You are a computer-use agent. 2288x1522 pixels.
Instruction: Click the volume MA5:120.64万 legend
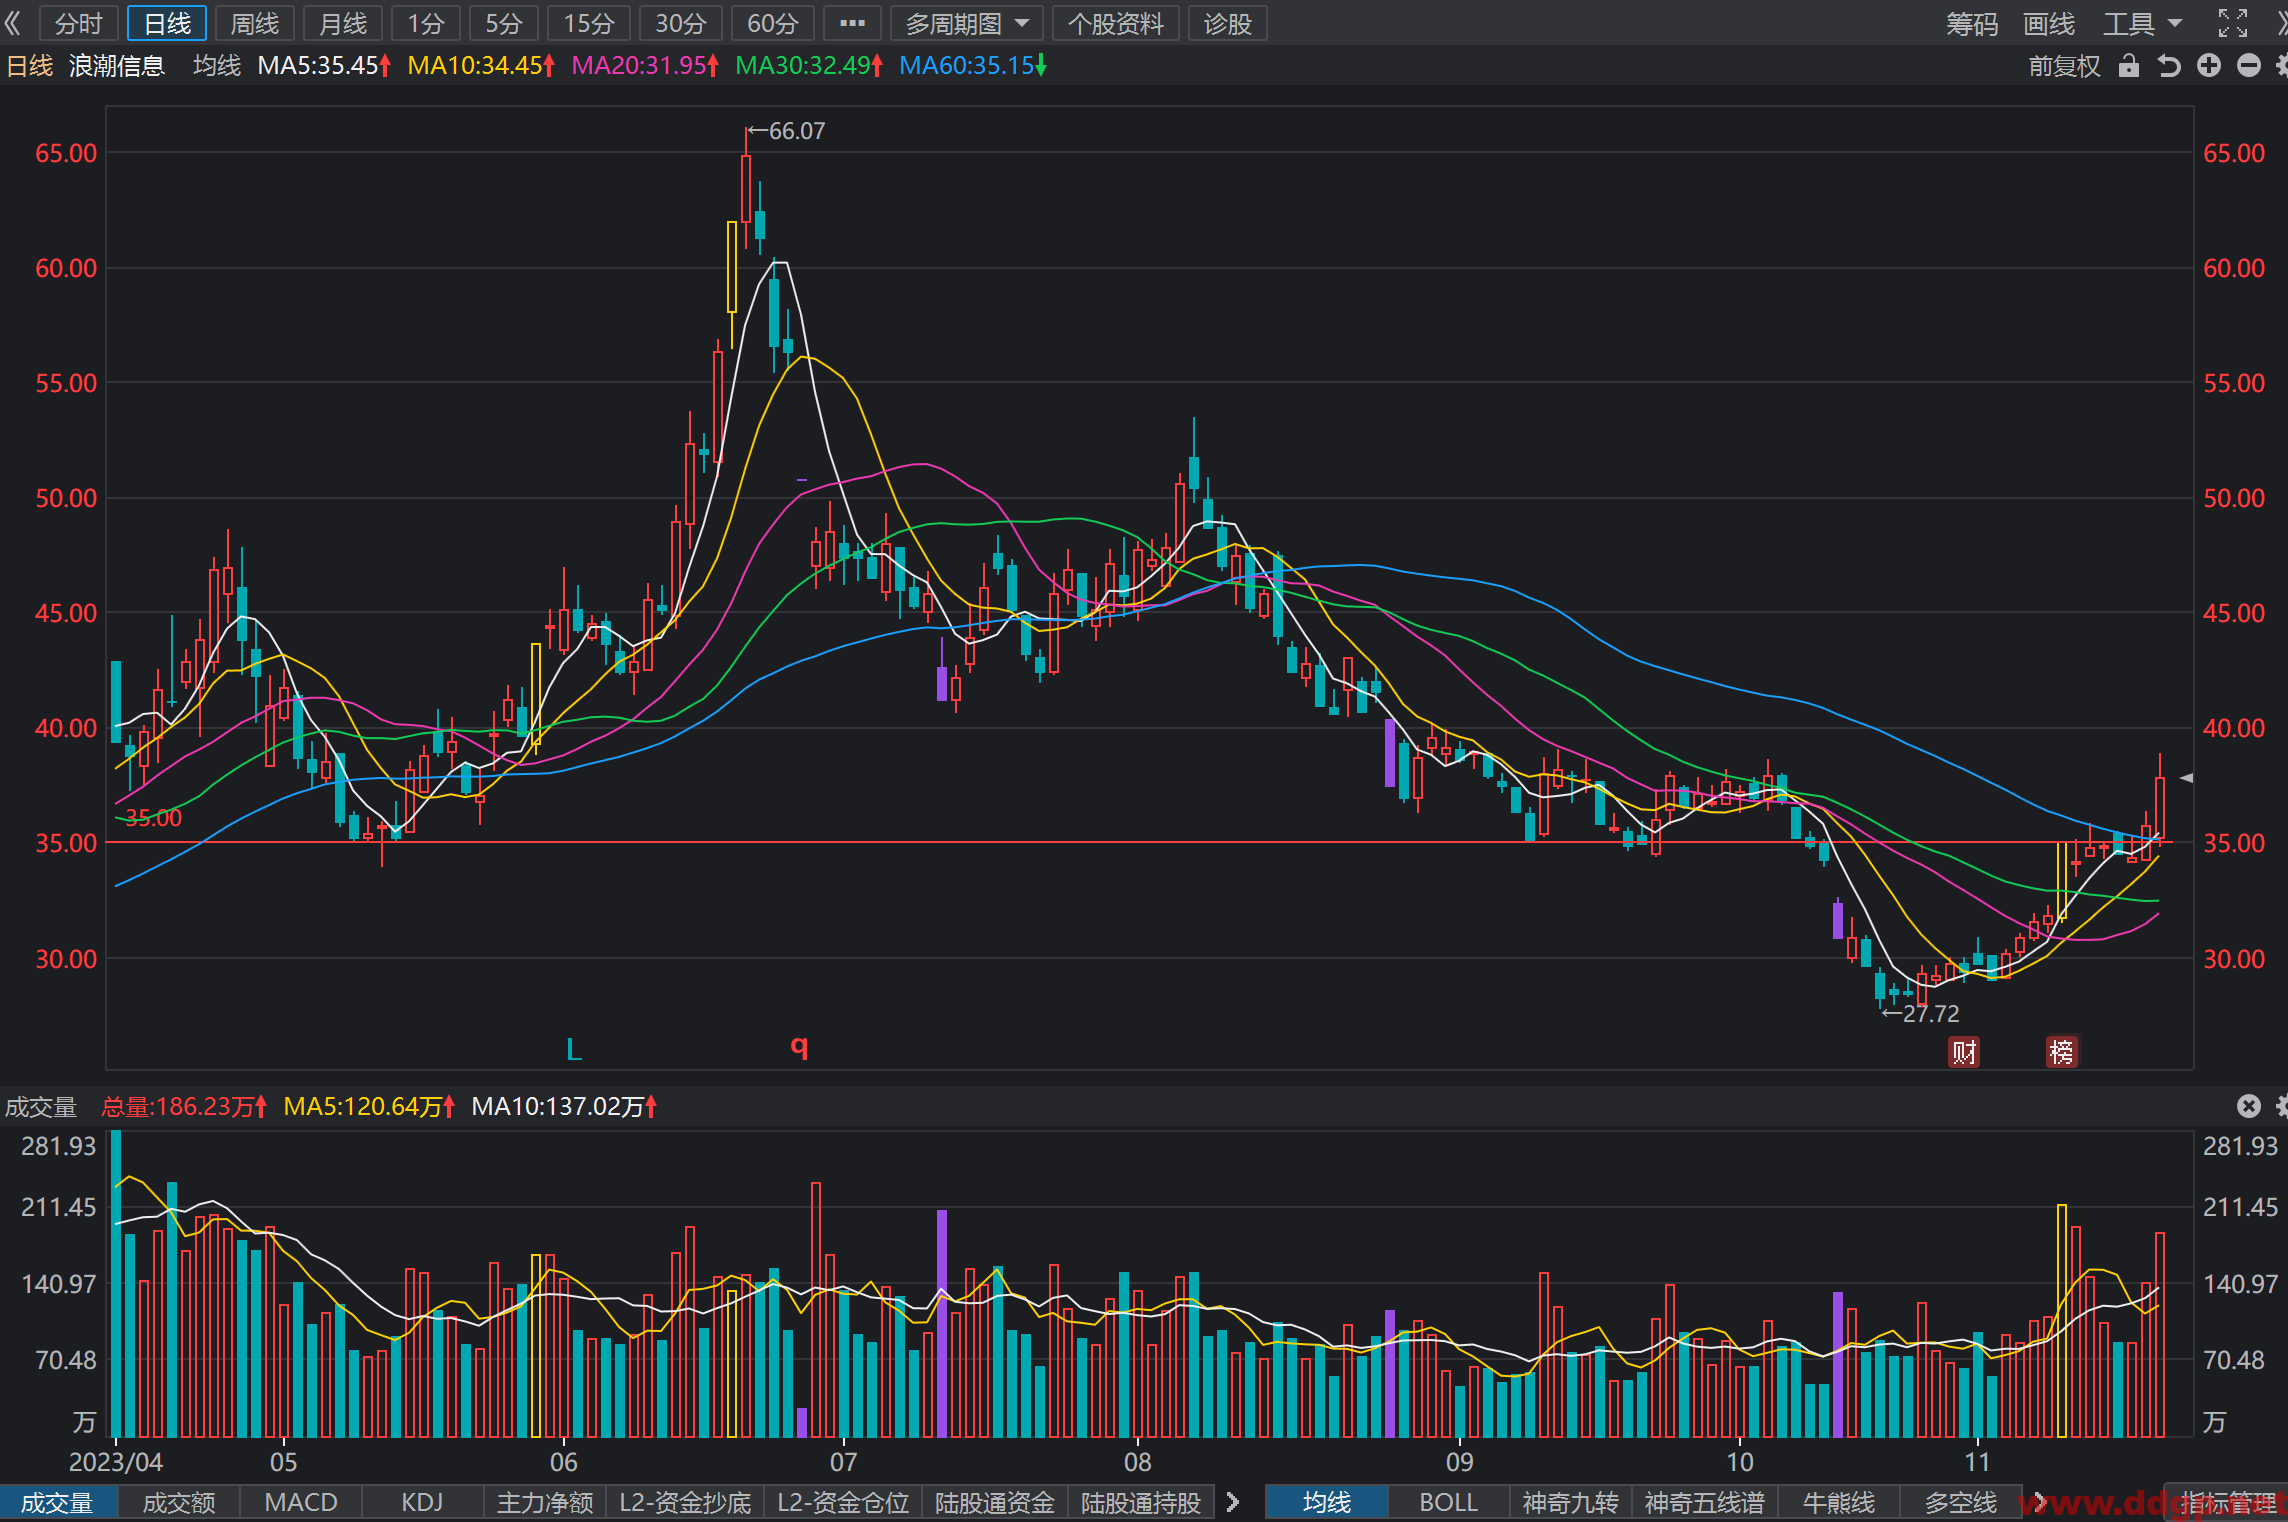[369, 1106]
